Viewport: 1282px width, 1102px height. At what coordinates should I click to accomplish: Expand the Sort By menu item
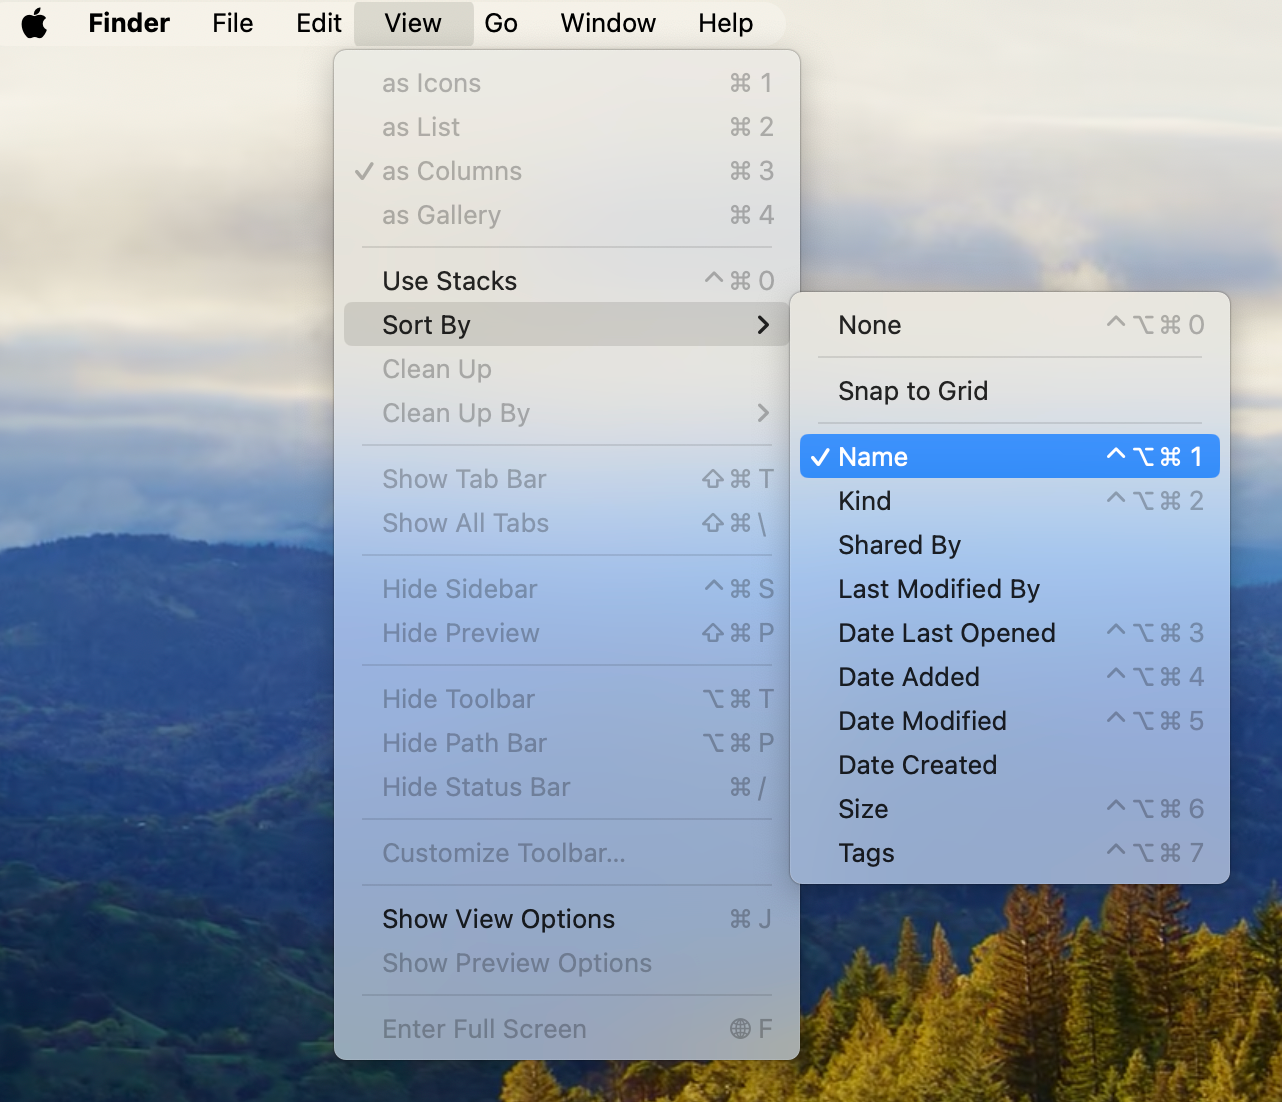[426, 325]
